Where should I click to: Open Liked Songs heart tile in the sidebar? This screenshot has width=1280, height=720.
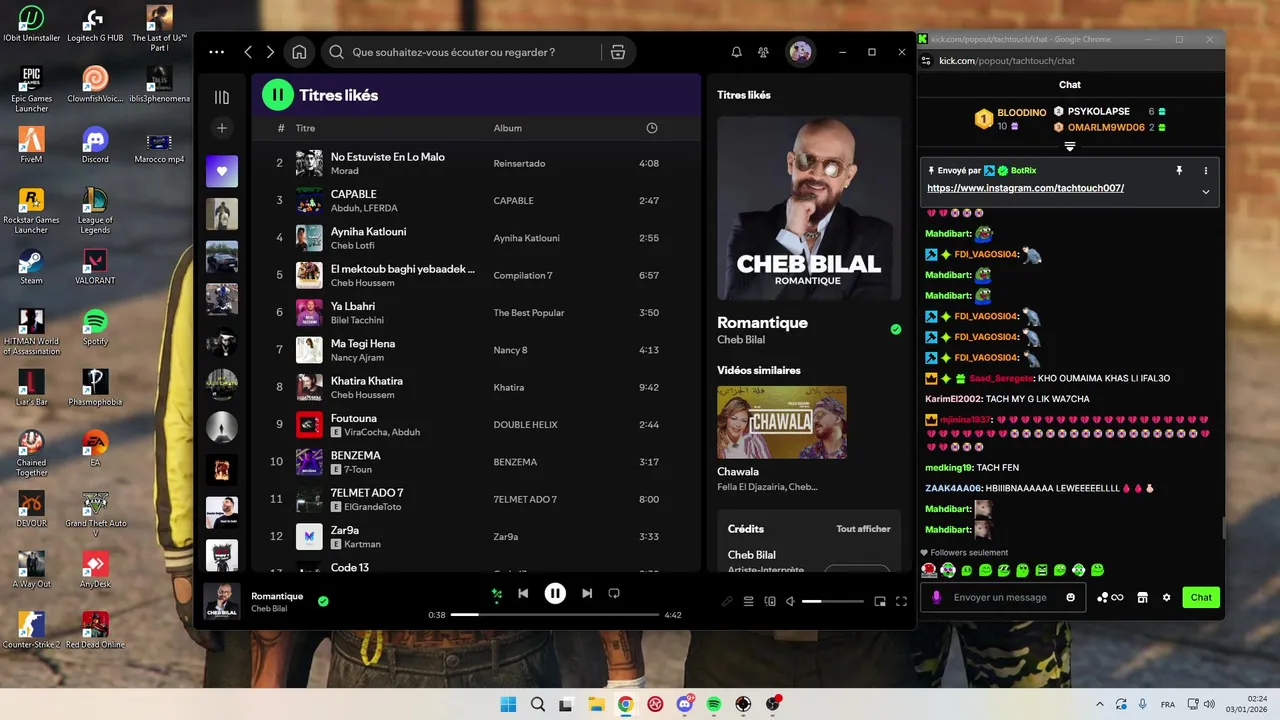tap(222, 171)
